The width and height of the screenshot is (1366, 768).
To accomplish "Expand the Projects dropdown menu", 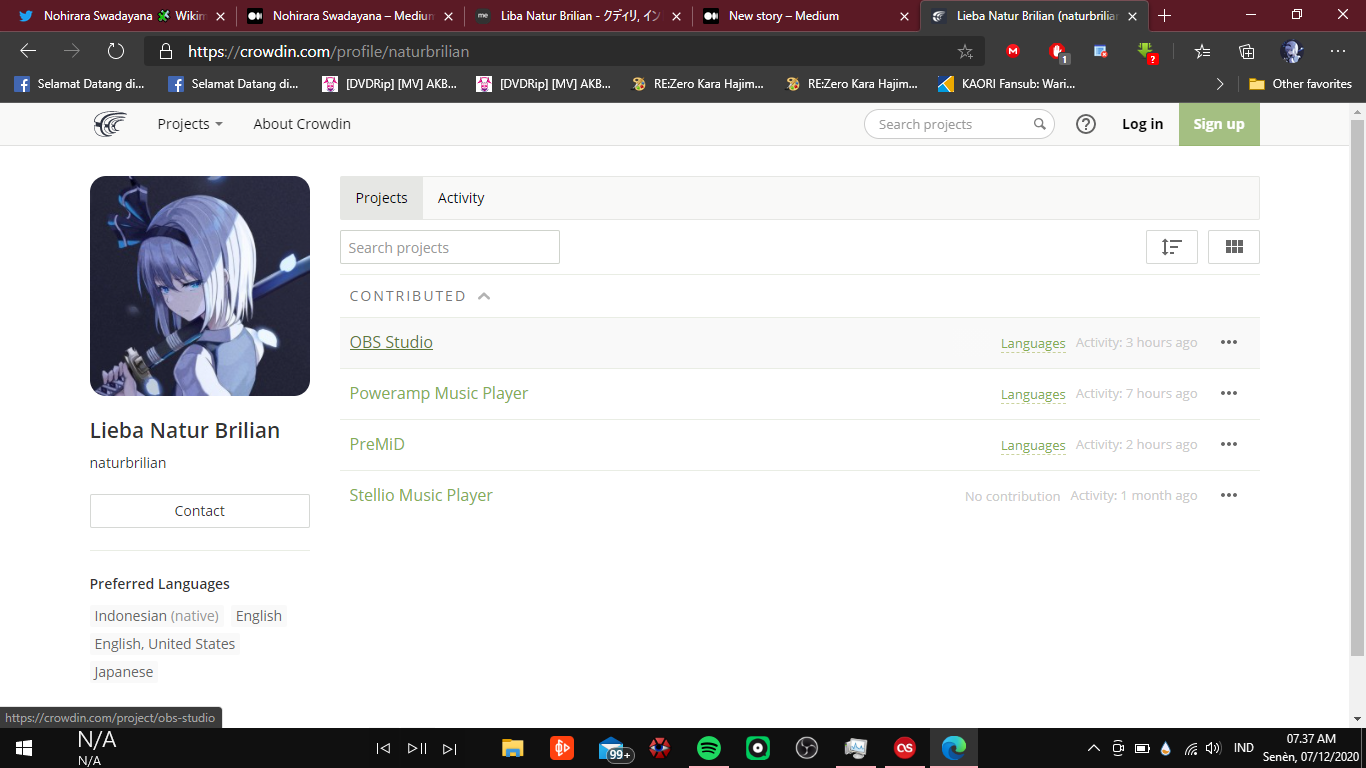I will (x=189, y=124).
